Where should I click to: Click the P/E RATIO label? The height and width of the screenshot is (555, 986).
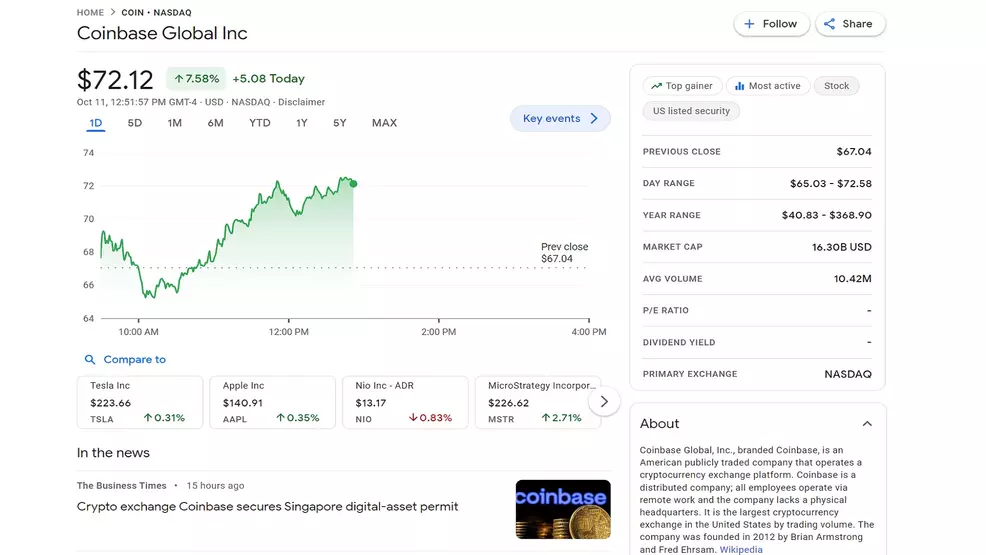click(665, 310)
